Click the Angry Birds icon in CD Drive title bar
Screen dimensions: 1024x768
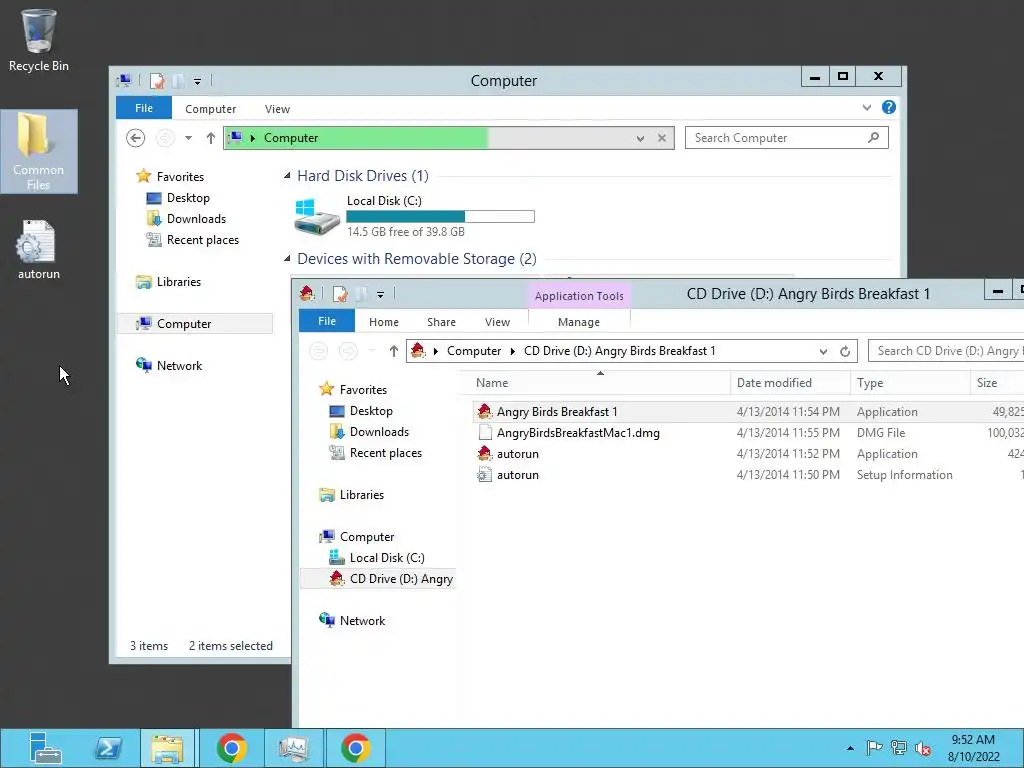307,294
